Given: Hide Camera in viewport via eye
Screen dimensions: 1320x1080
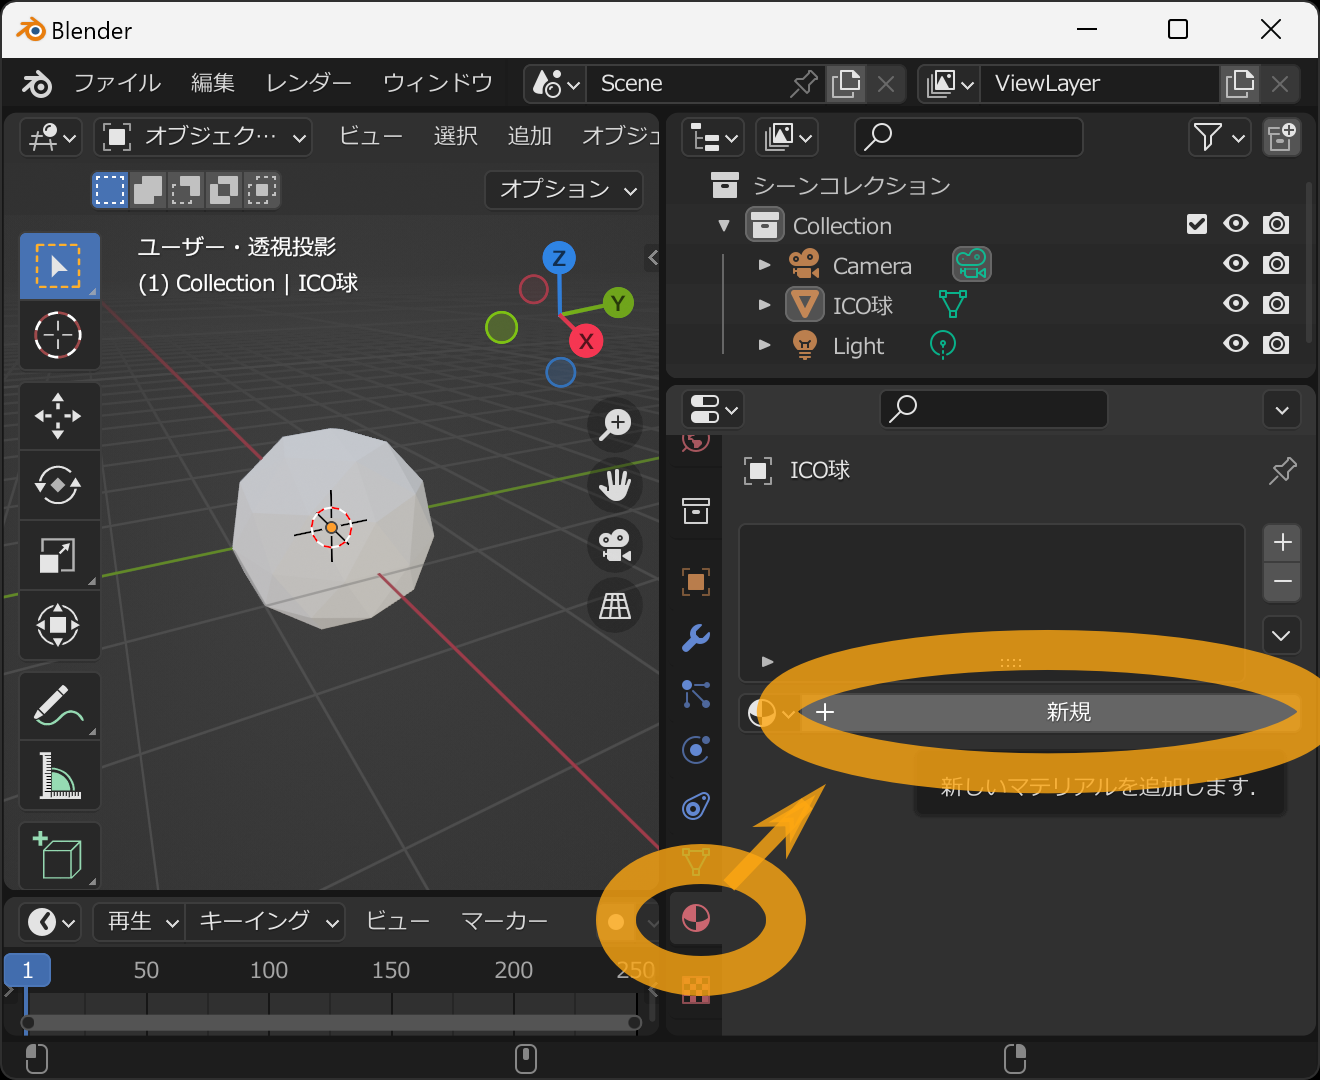Looking at the screenshot, I should pos(1236,264).
